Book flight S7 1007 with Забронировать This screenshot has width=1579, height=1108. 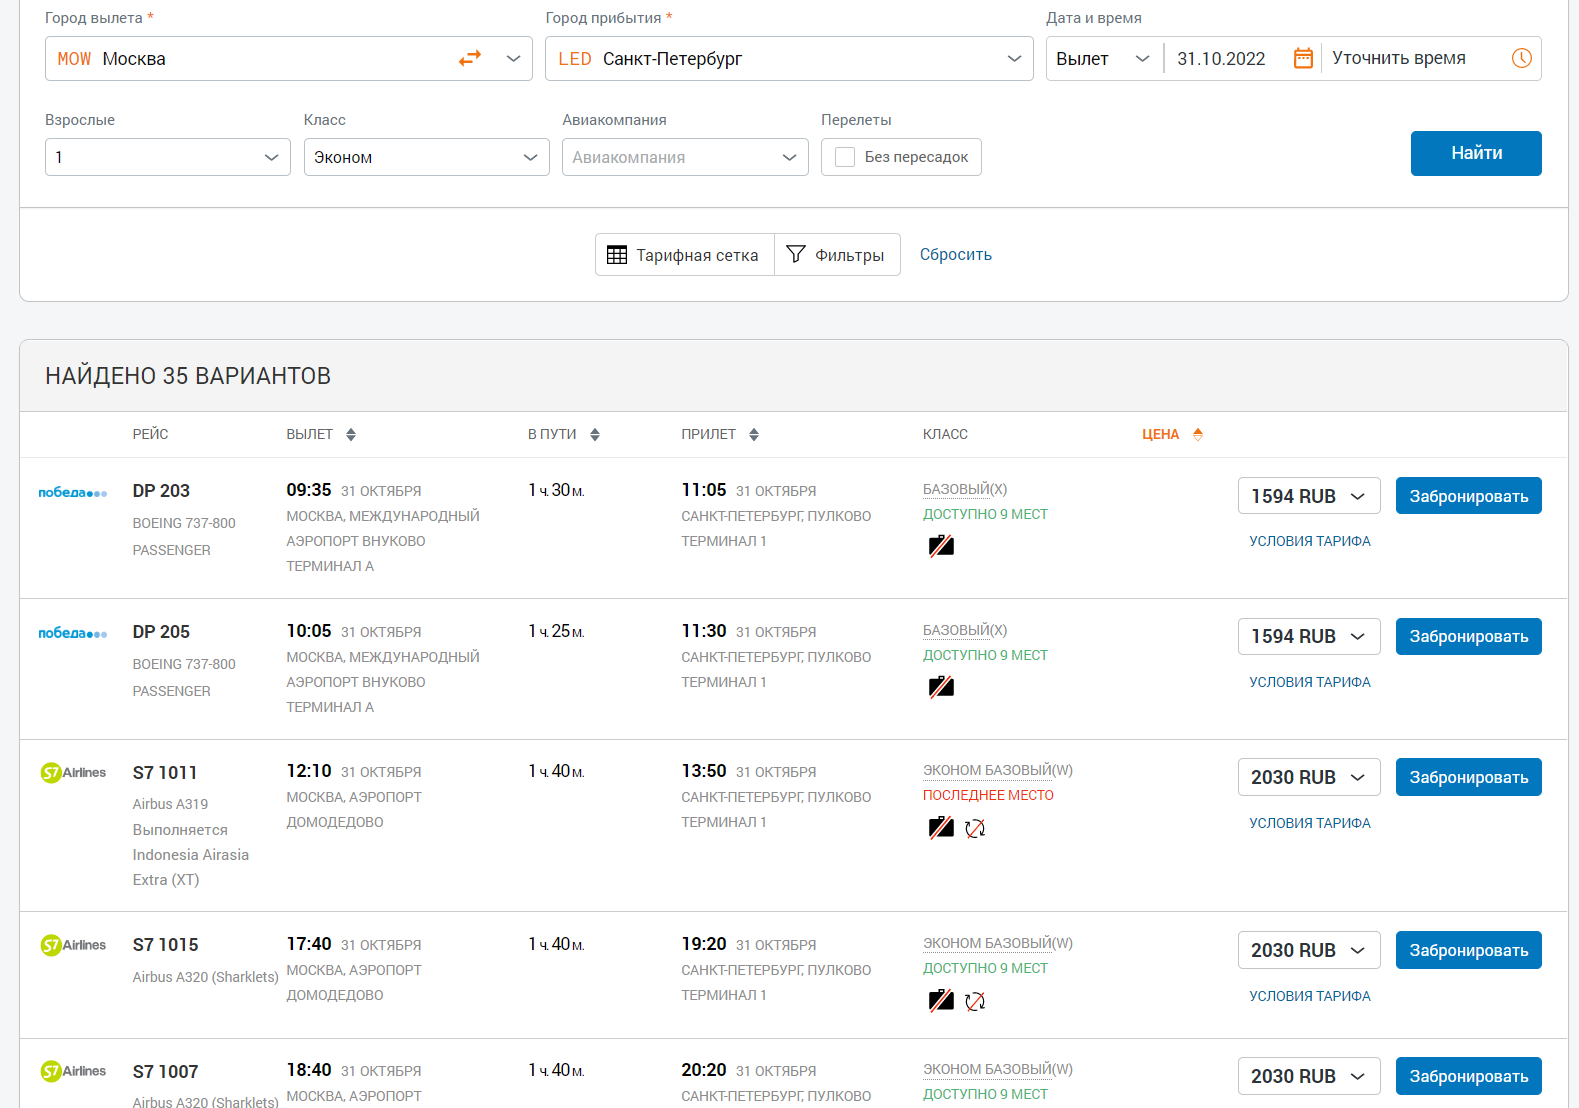(1469, 1076)
